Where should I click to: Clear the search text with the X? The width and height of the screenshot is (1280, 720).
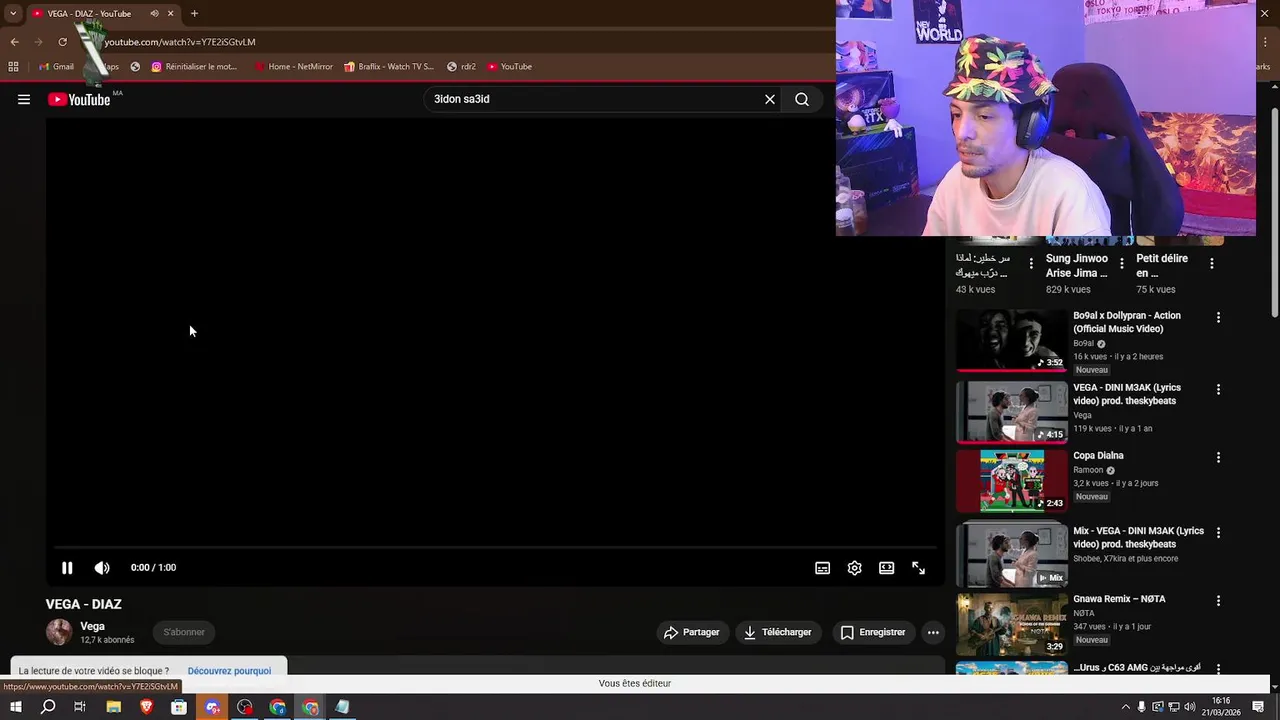pos(770,99)
